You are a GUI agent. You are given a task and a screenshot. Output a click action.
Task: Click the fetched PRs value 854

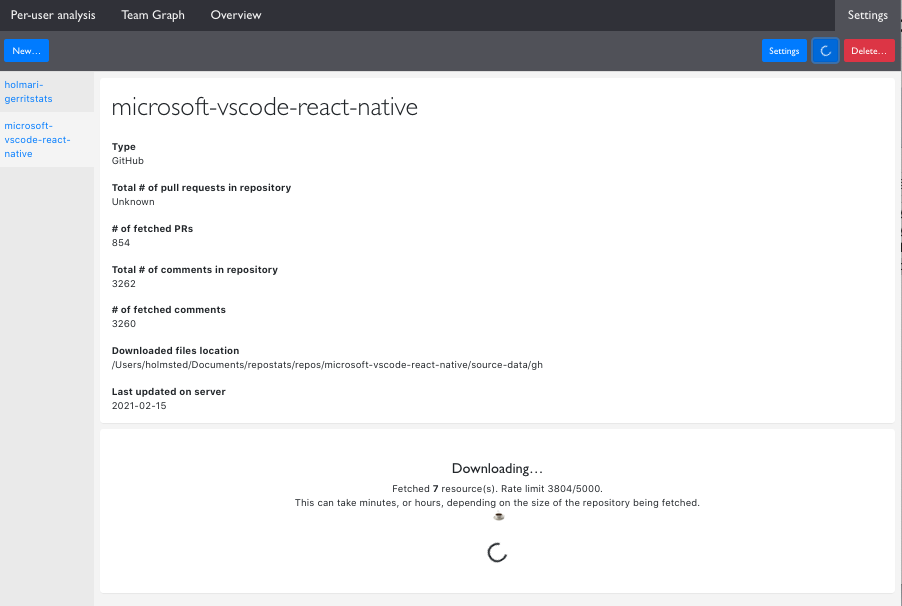tap(121, 242)
